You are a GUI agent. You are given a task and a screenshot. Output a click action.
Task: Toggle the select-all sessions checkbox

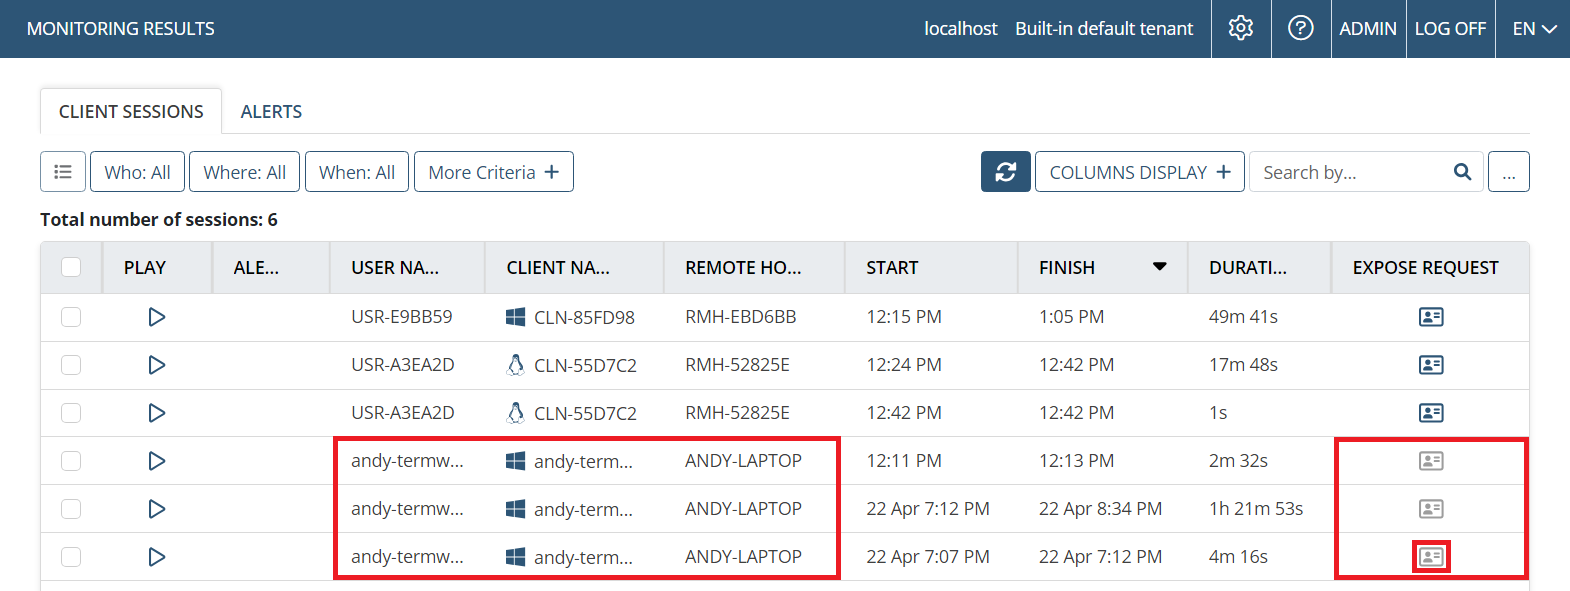click(x=71, y=267)
